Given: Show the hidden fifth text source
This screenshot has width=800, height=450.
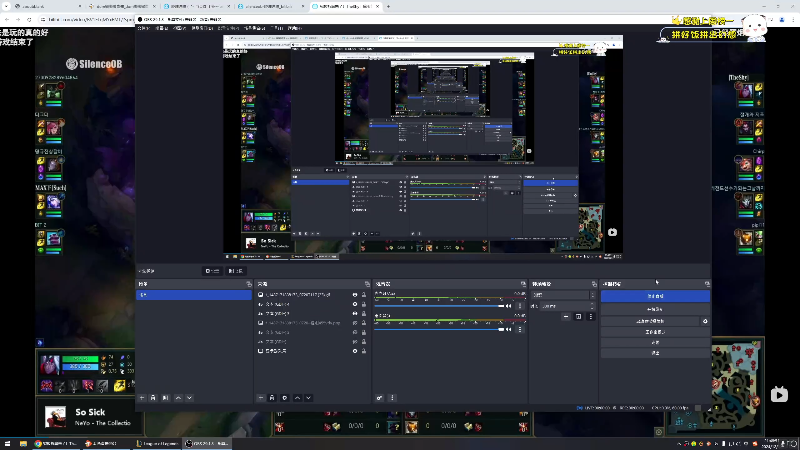Looking at the screenshot, I should (x=355, y=332).
